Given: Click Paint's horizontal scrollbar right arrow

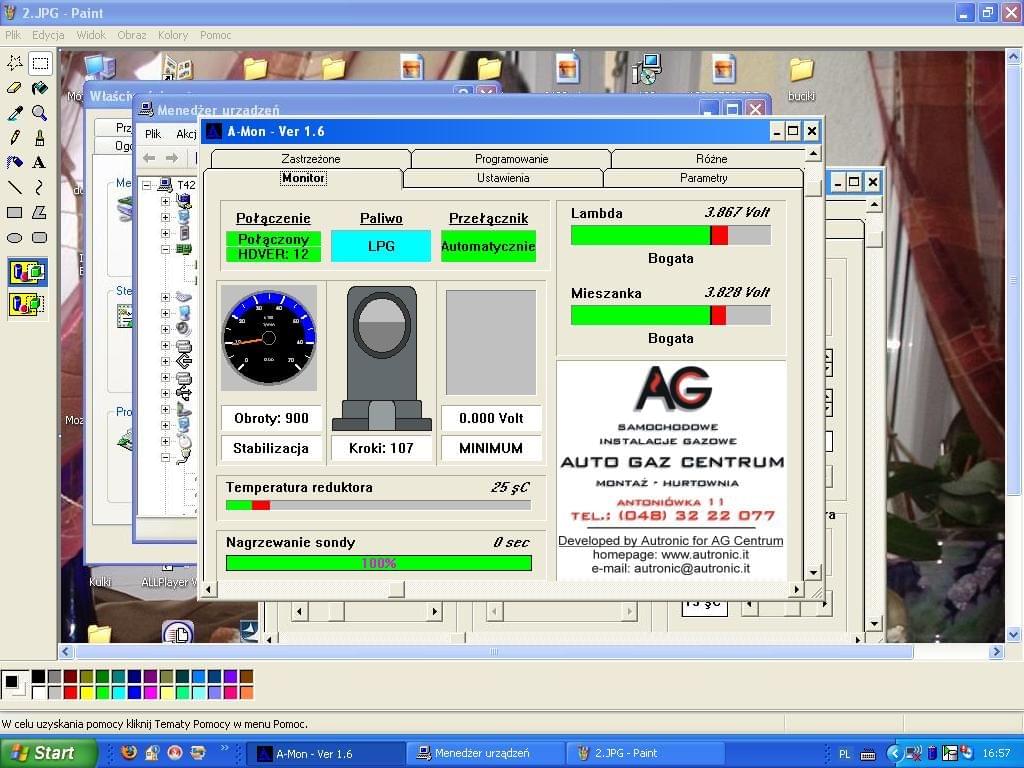Looking at the screenshot, I should coord(996,652).
